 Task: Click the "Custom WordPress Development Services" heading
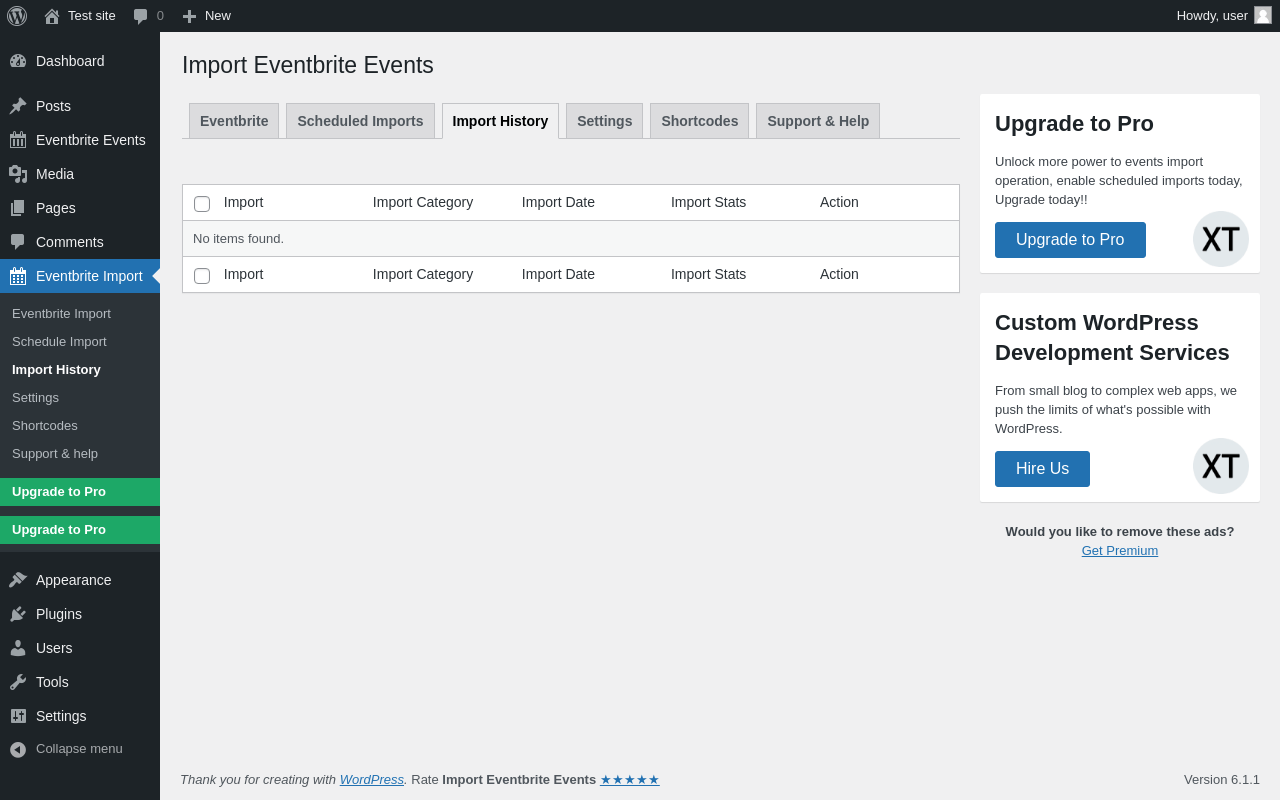1112,338
